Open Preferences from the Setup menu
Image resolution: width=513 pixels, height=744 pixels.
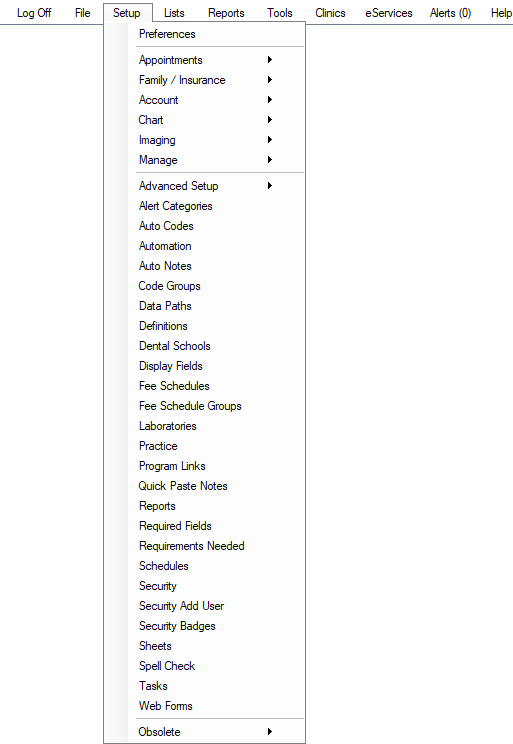point(204,34)
